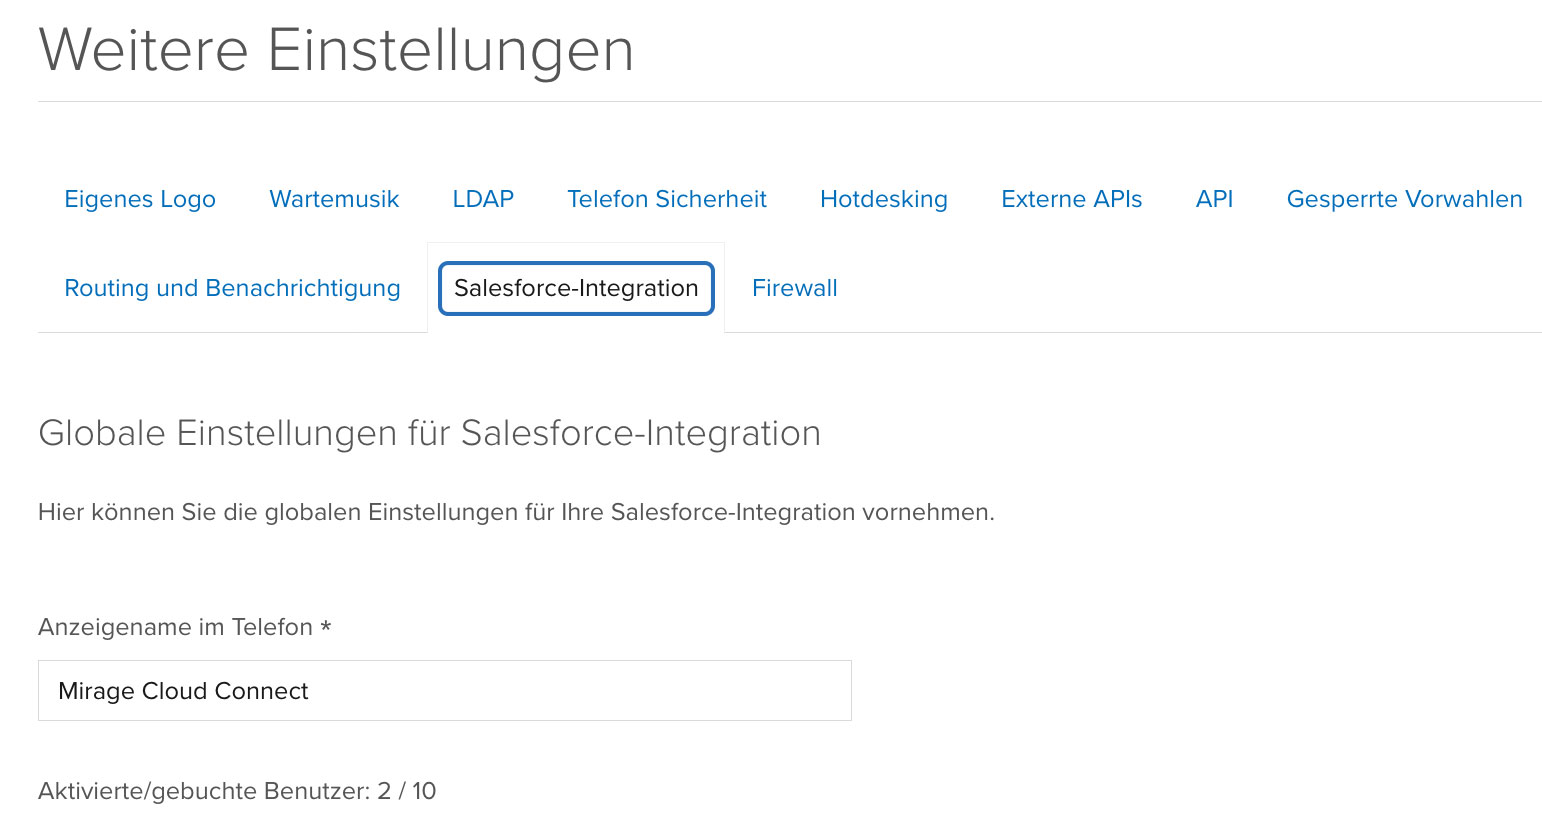
Task: Click the required asterisk beside Anzeigename label
Action: pos(325,626)
